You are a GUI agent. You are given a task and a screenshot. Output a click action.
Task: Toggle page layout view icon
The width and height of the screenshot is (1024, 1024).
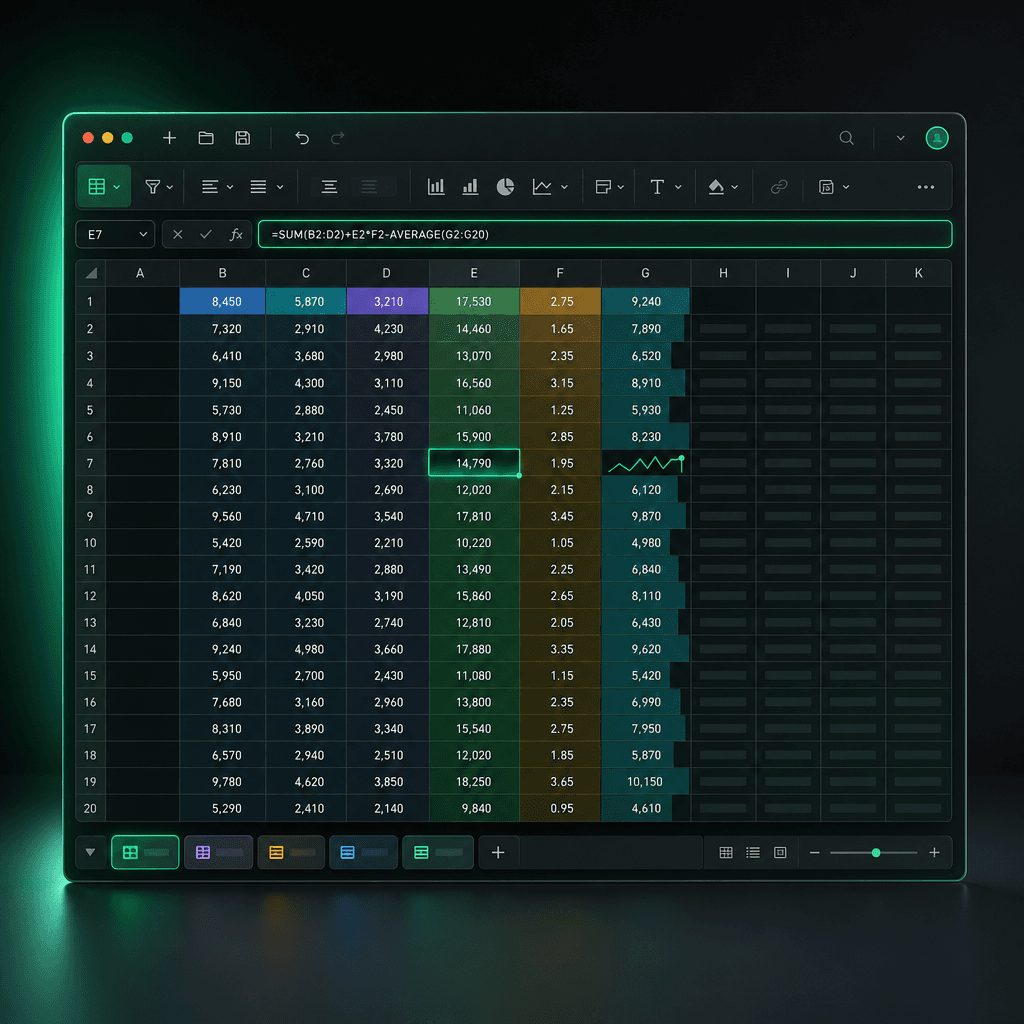click(780, 852)
